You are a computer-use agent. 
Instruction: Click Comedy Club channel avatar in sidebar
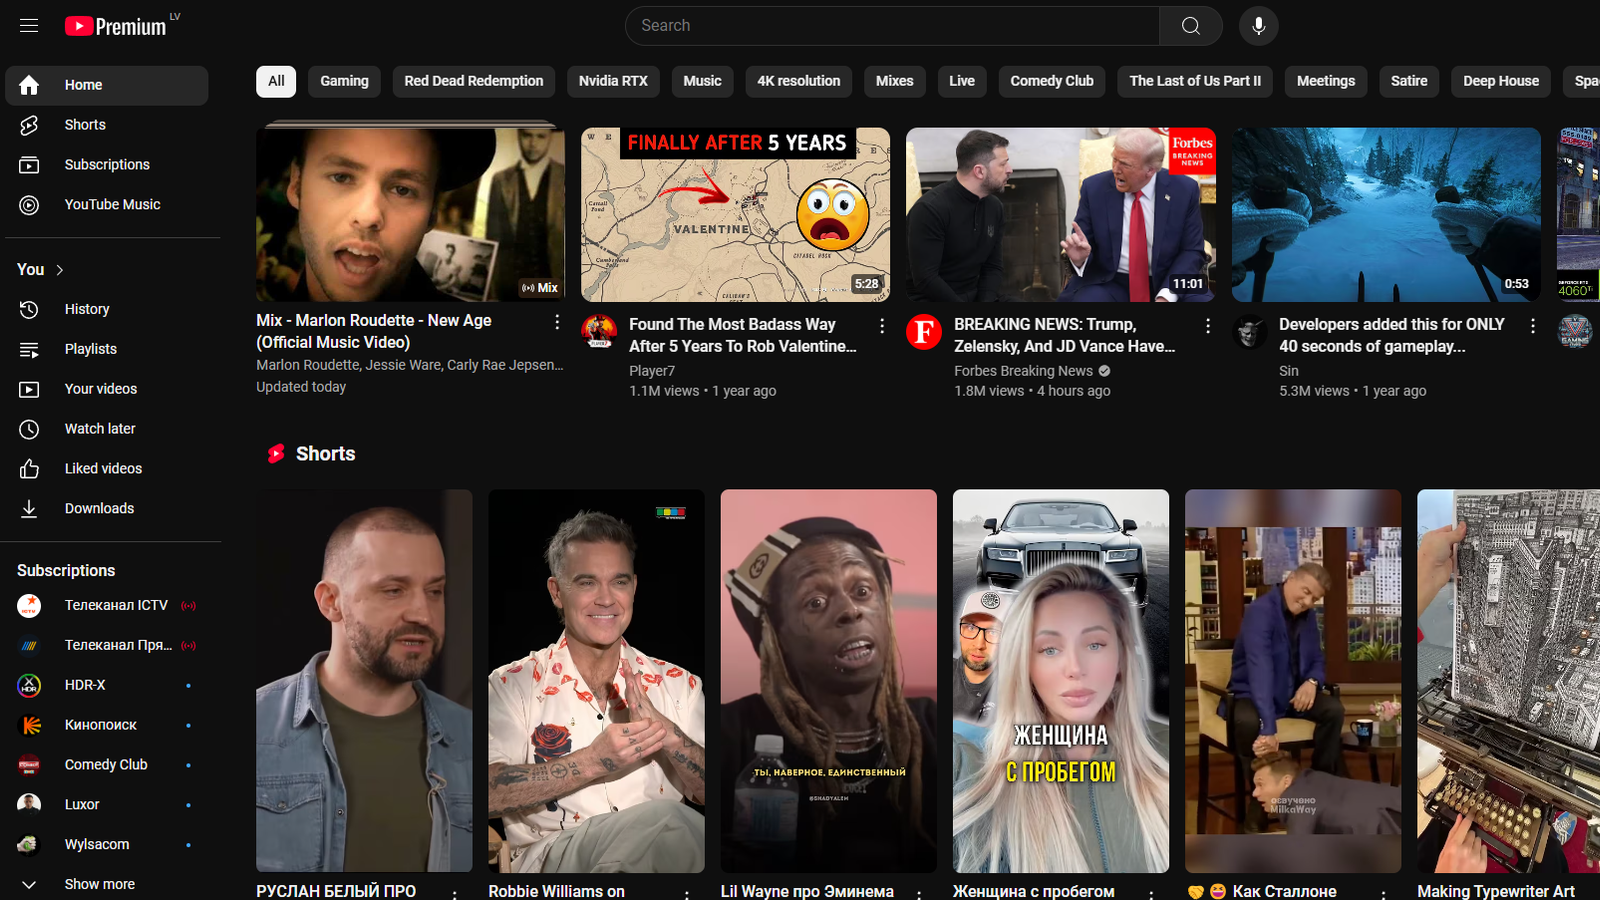[x=29, y=765]
